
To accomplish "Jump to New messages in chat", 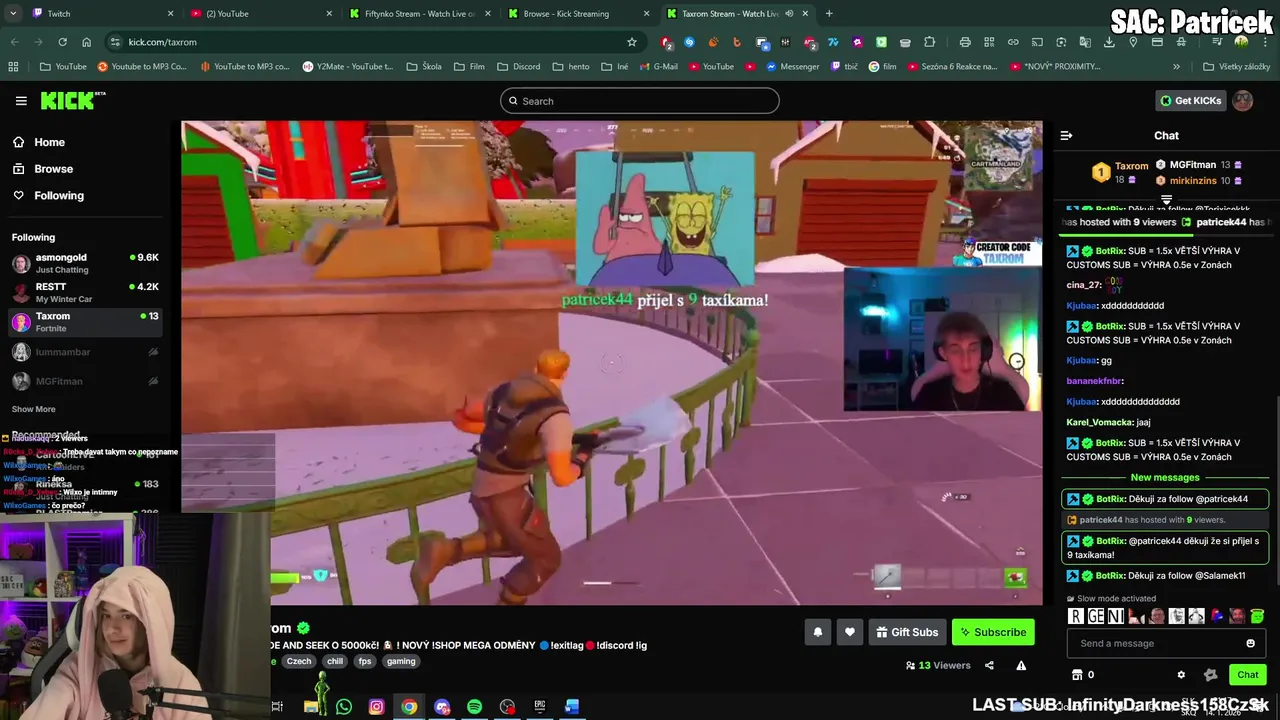I will 1165,478.
